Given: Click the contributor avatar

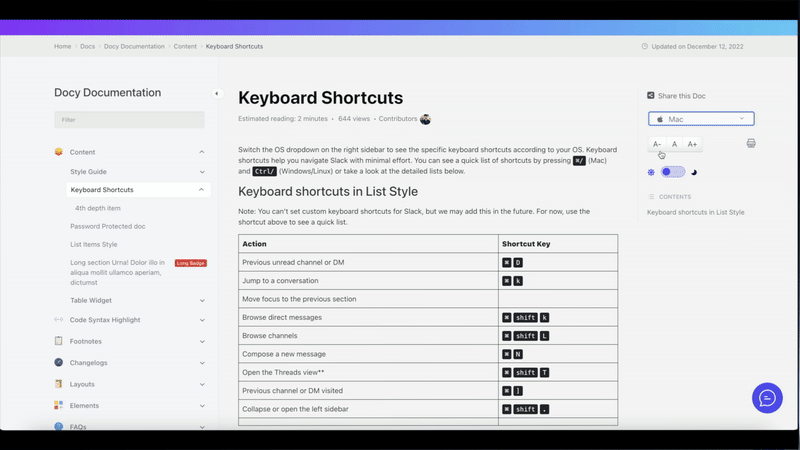Looking at the screenshot, I should pyautogui.click(x=426, y=119).
